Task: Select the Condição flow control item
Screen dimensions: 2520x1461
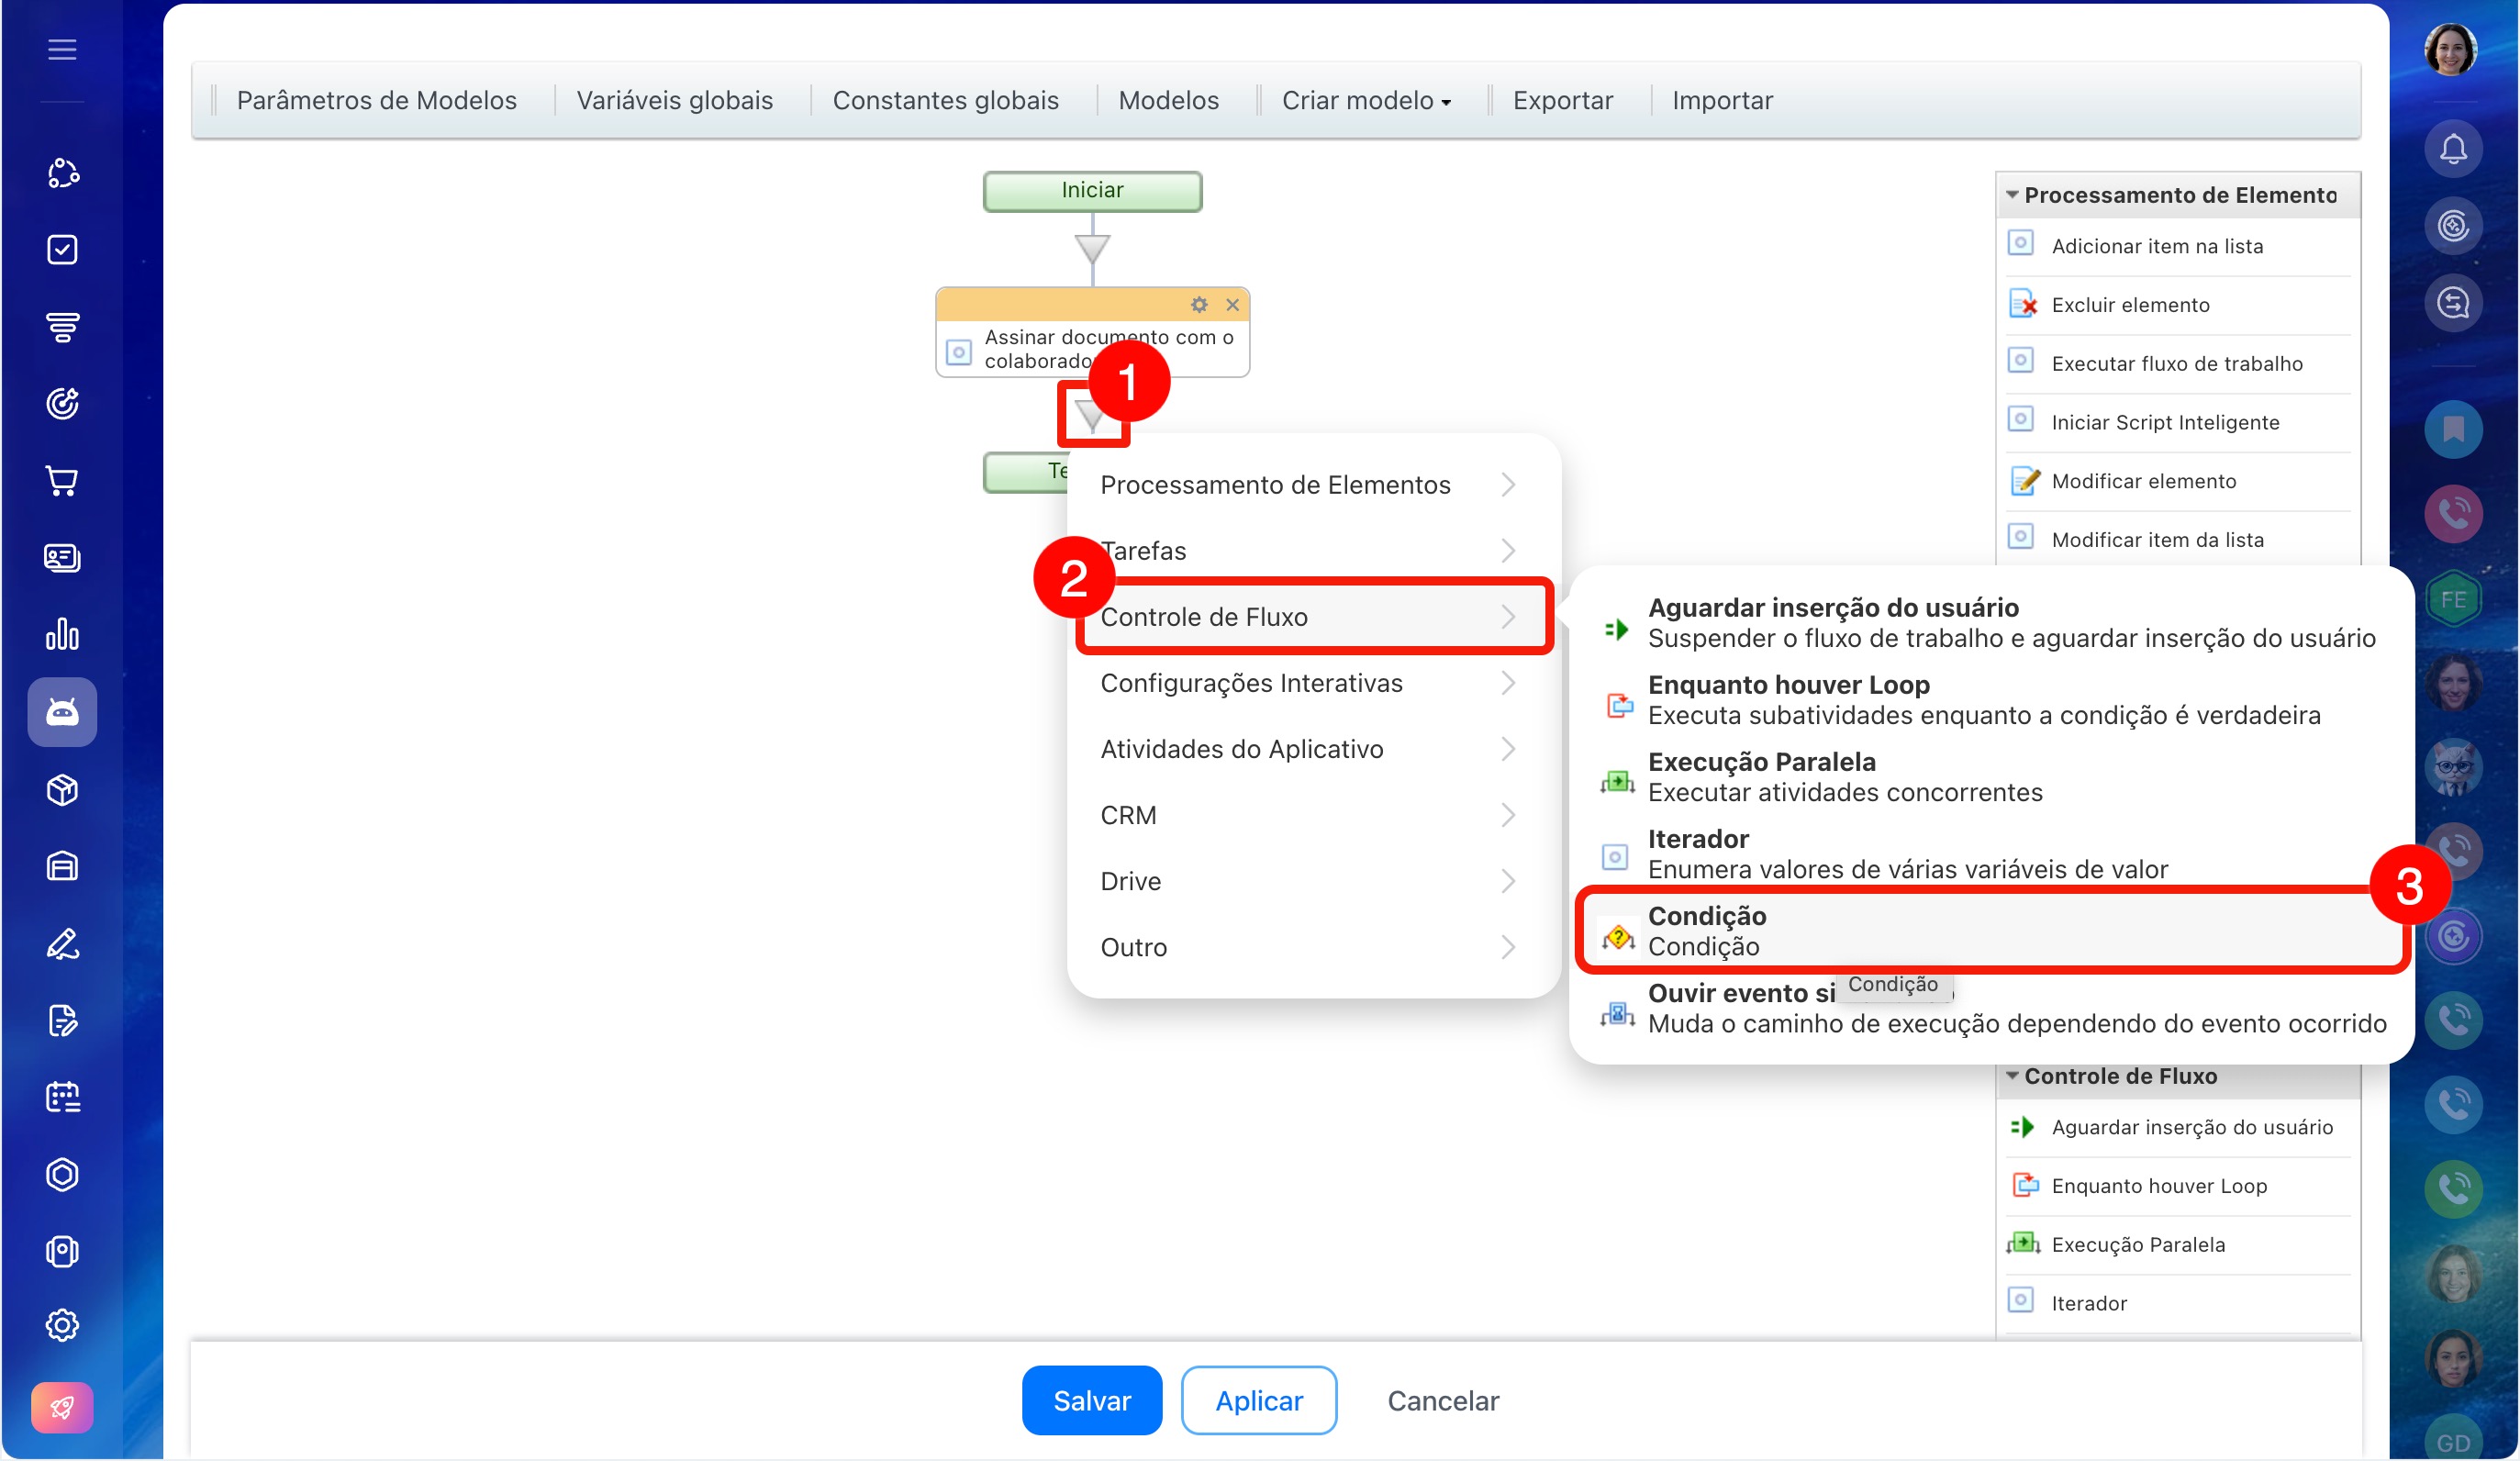Action: [x=1992, y=930]
